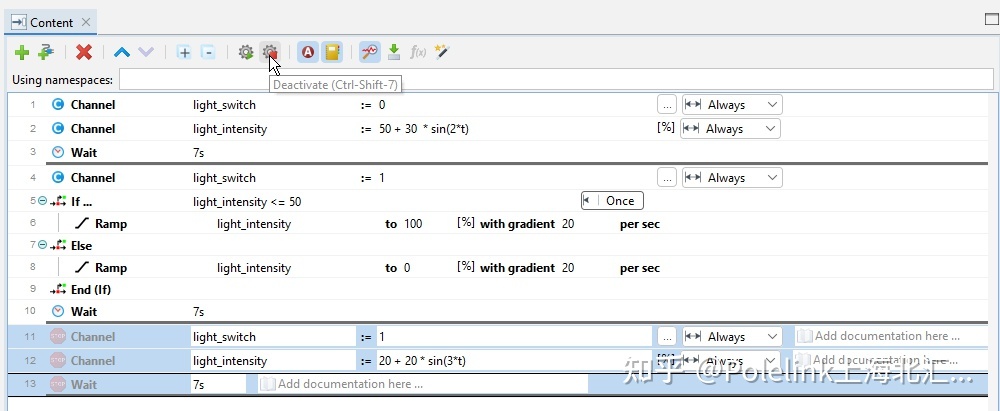Click the Ramp target value 100

(x=413, y=224)
